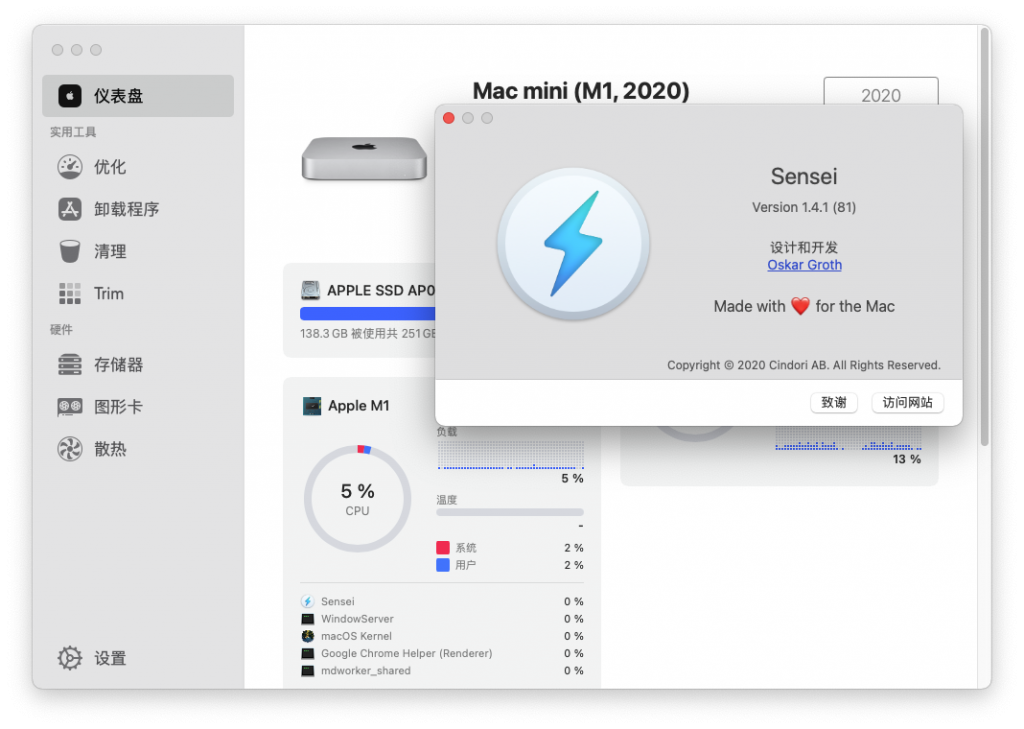Screen dimensions: 1024x729
Task: Click the blue SSD usage bar
Action: [368, 314]
